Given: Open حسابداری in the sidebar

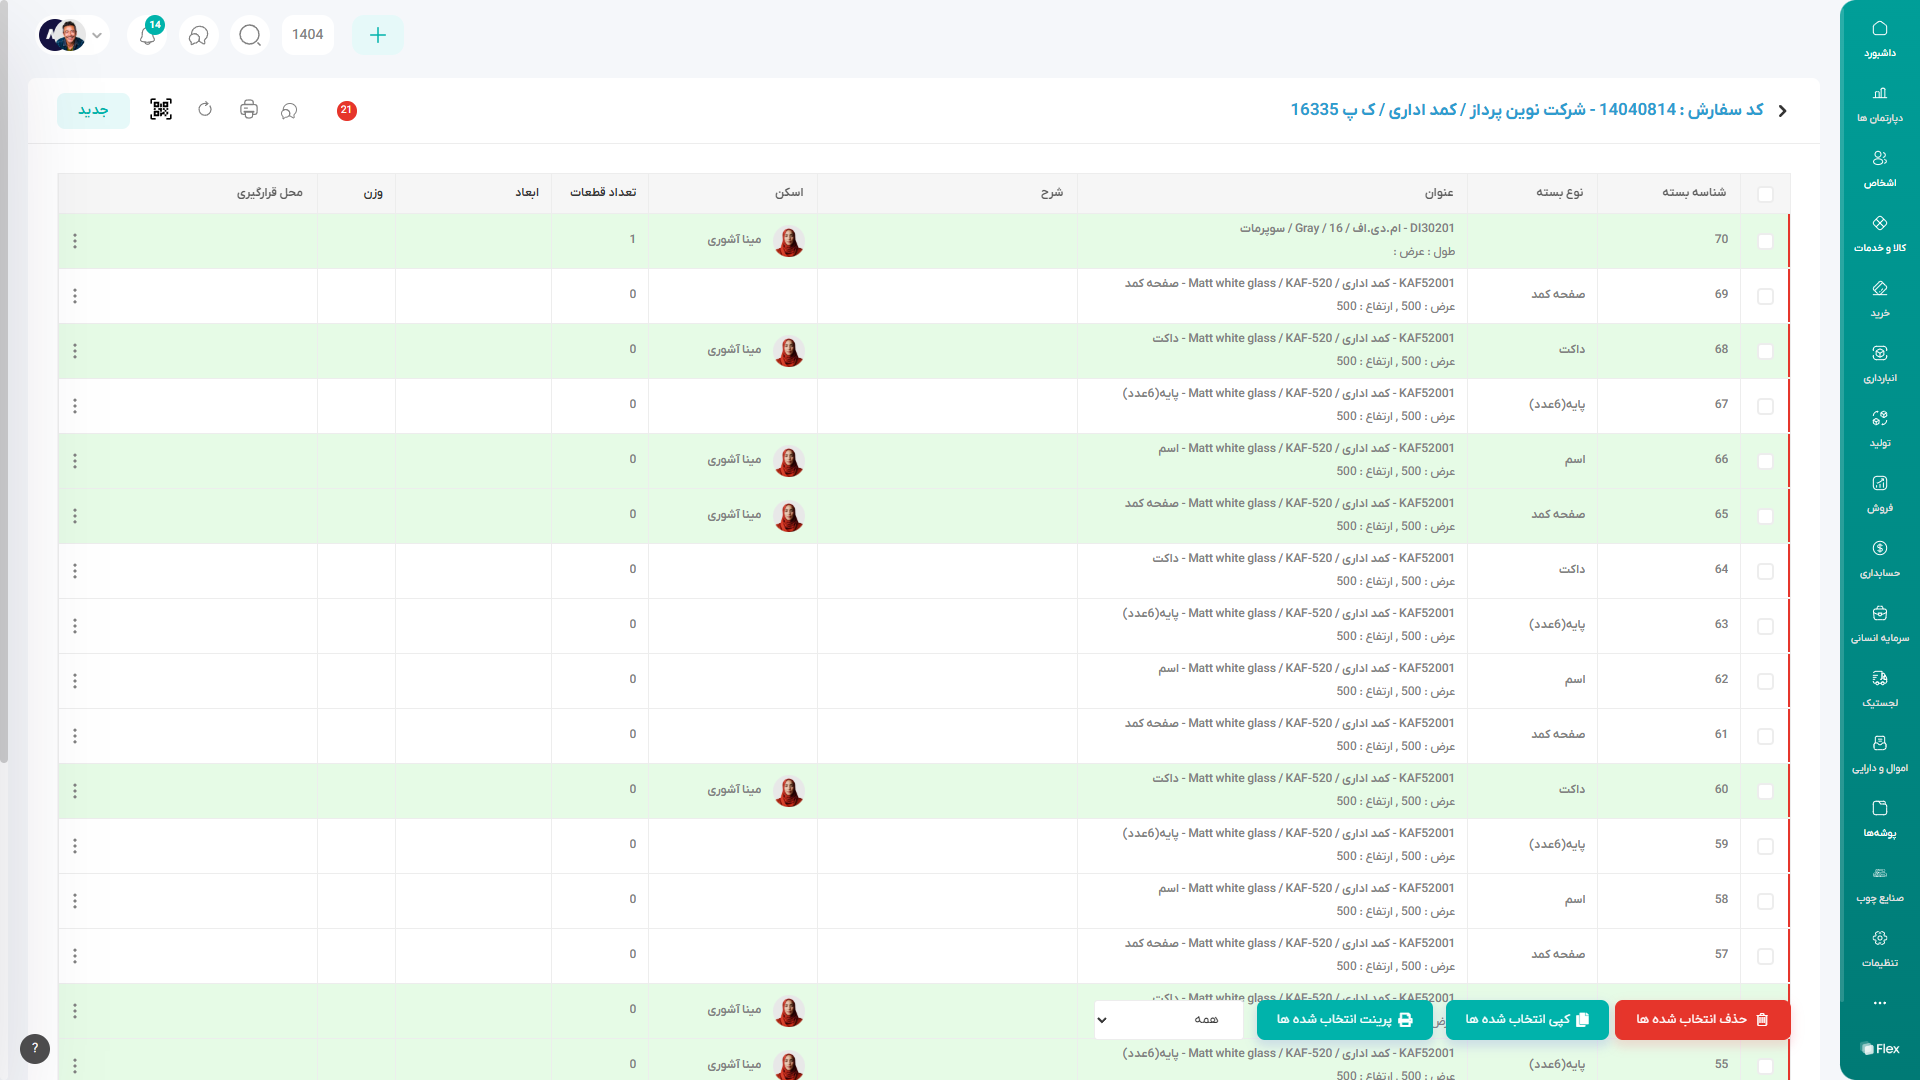Looking at the screenshot, I should pos(1879,558).
